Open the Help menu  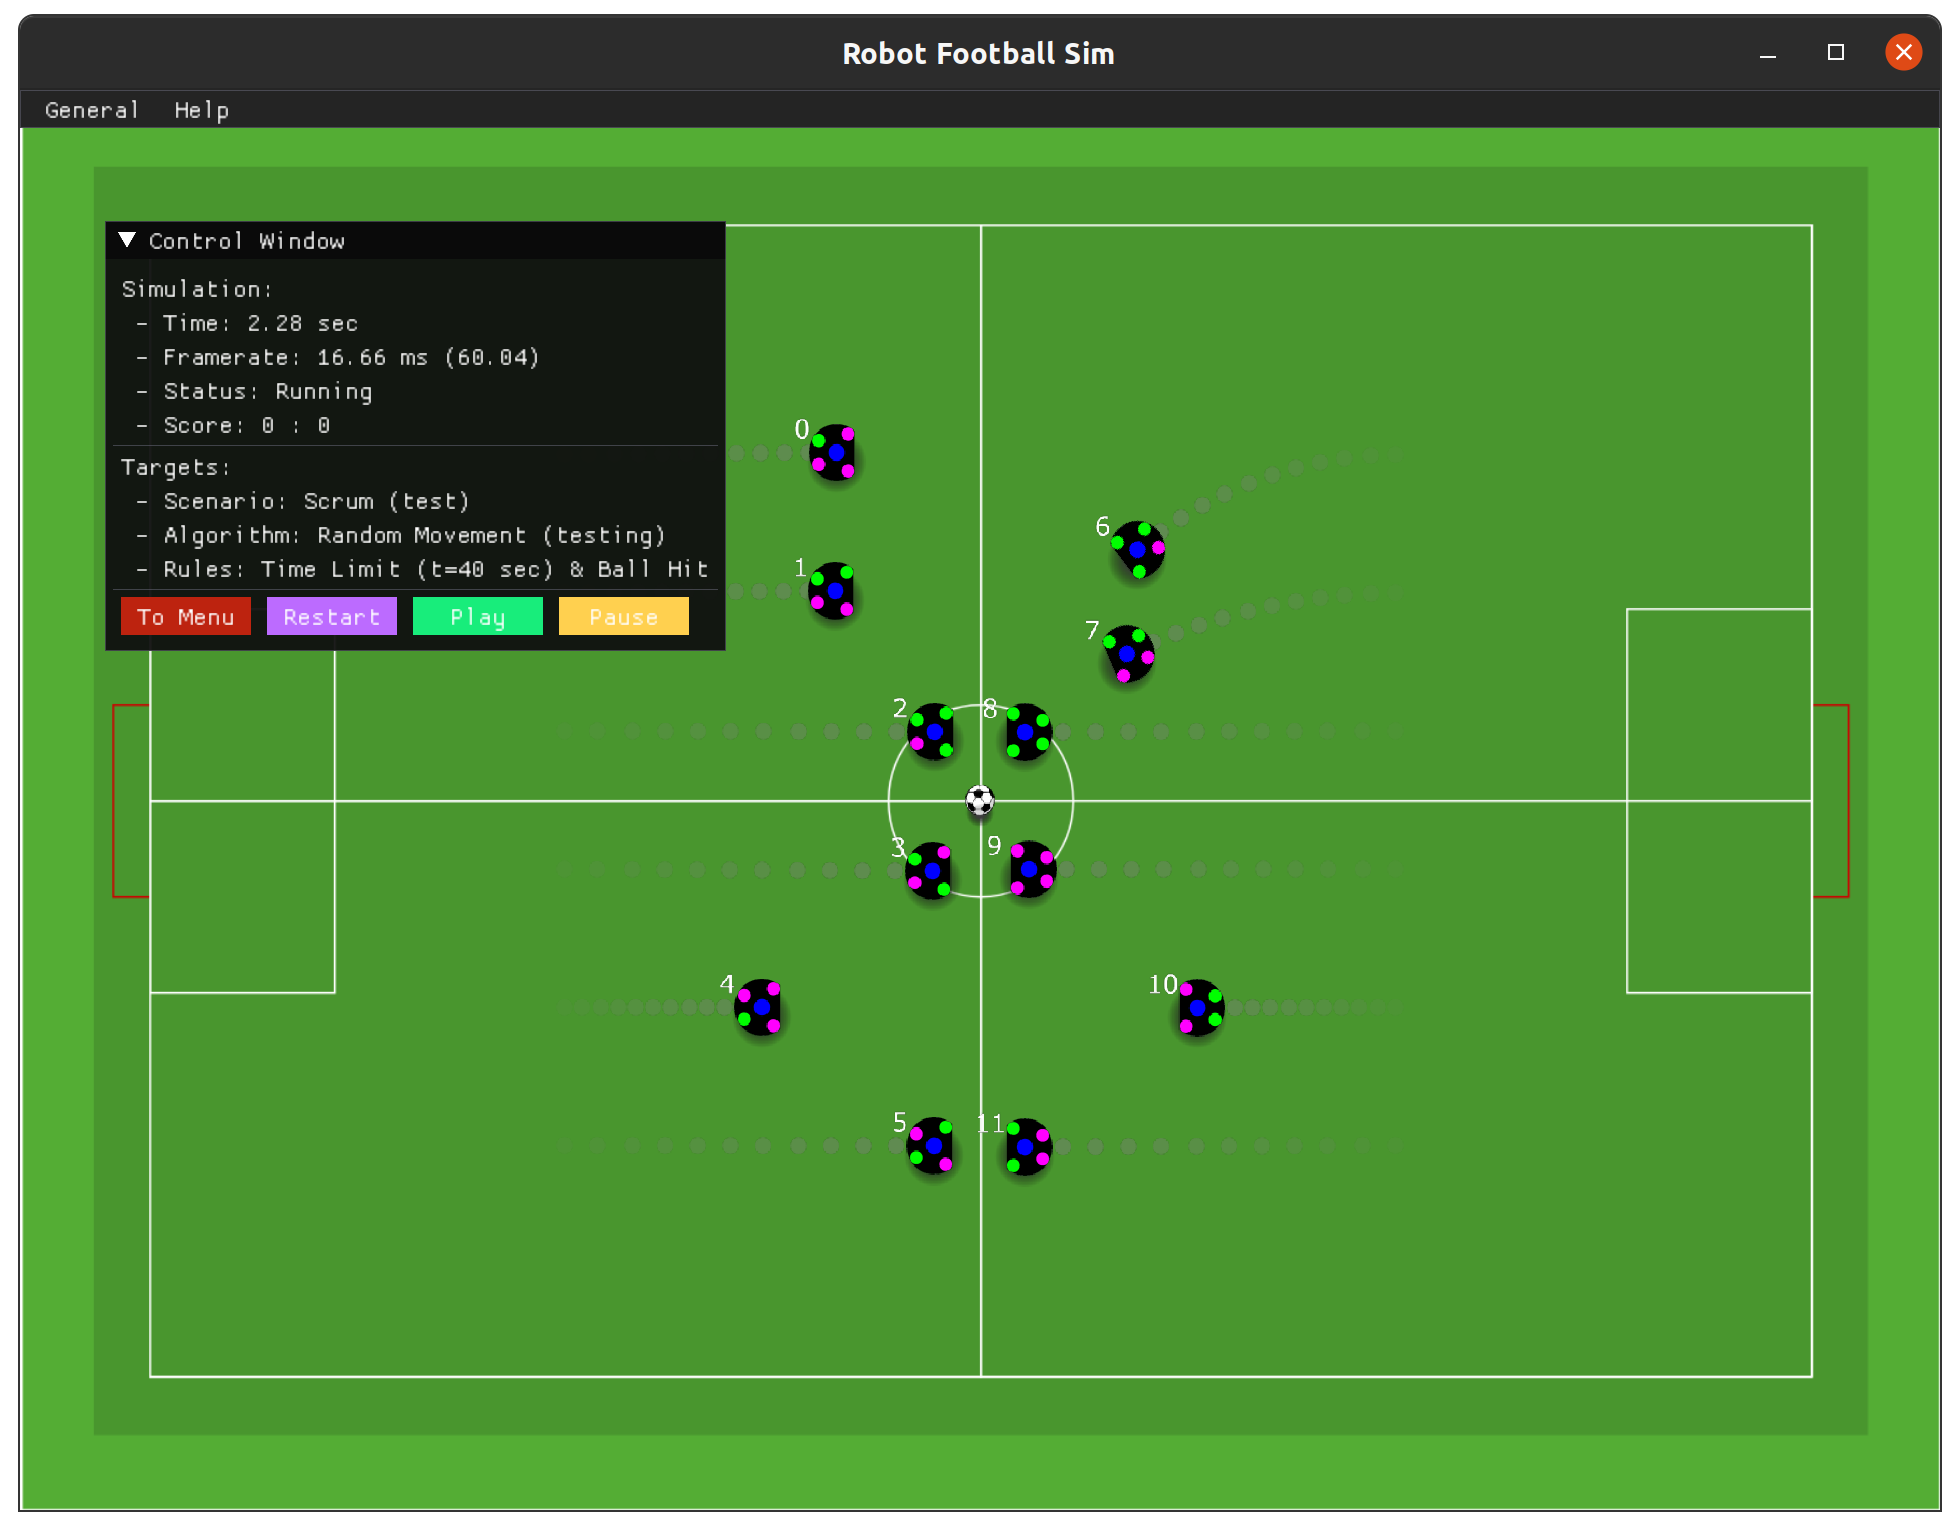201,110
